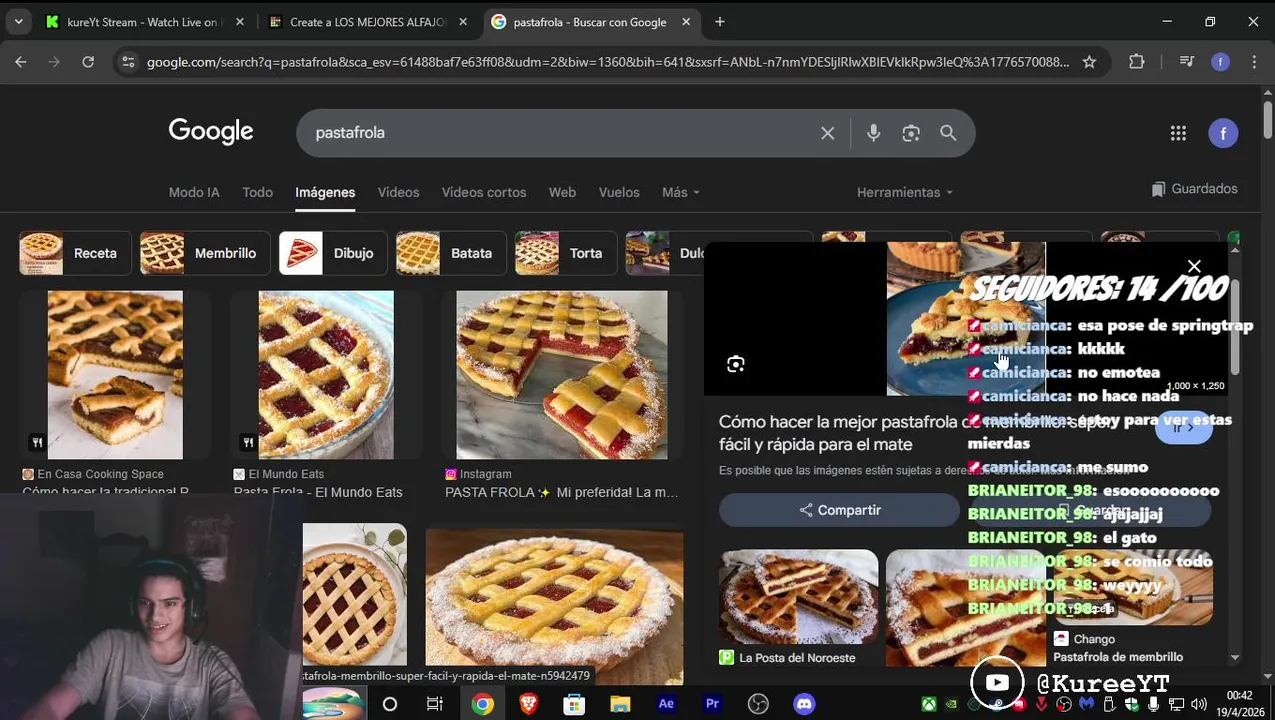
Task: Close the image preview panel
Action: pos(1194,266)
